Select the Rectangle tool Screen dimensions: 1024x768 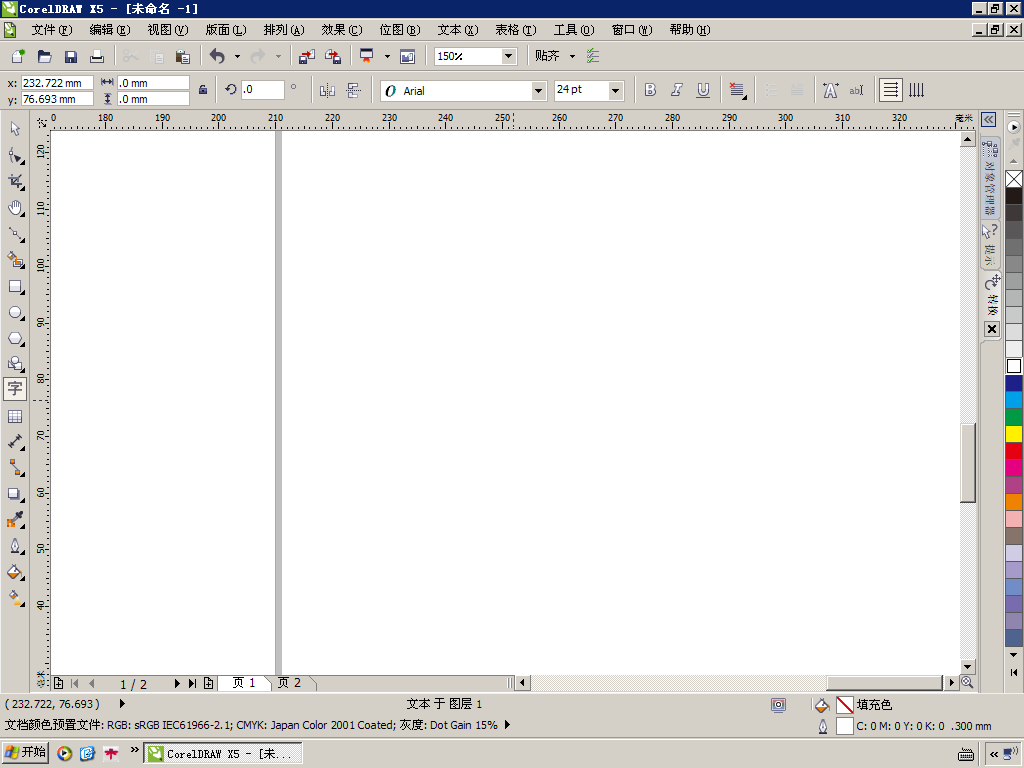click(x=15, y=286)
